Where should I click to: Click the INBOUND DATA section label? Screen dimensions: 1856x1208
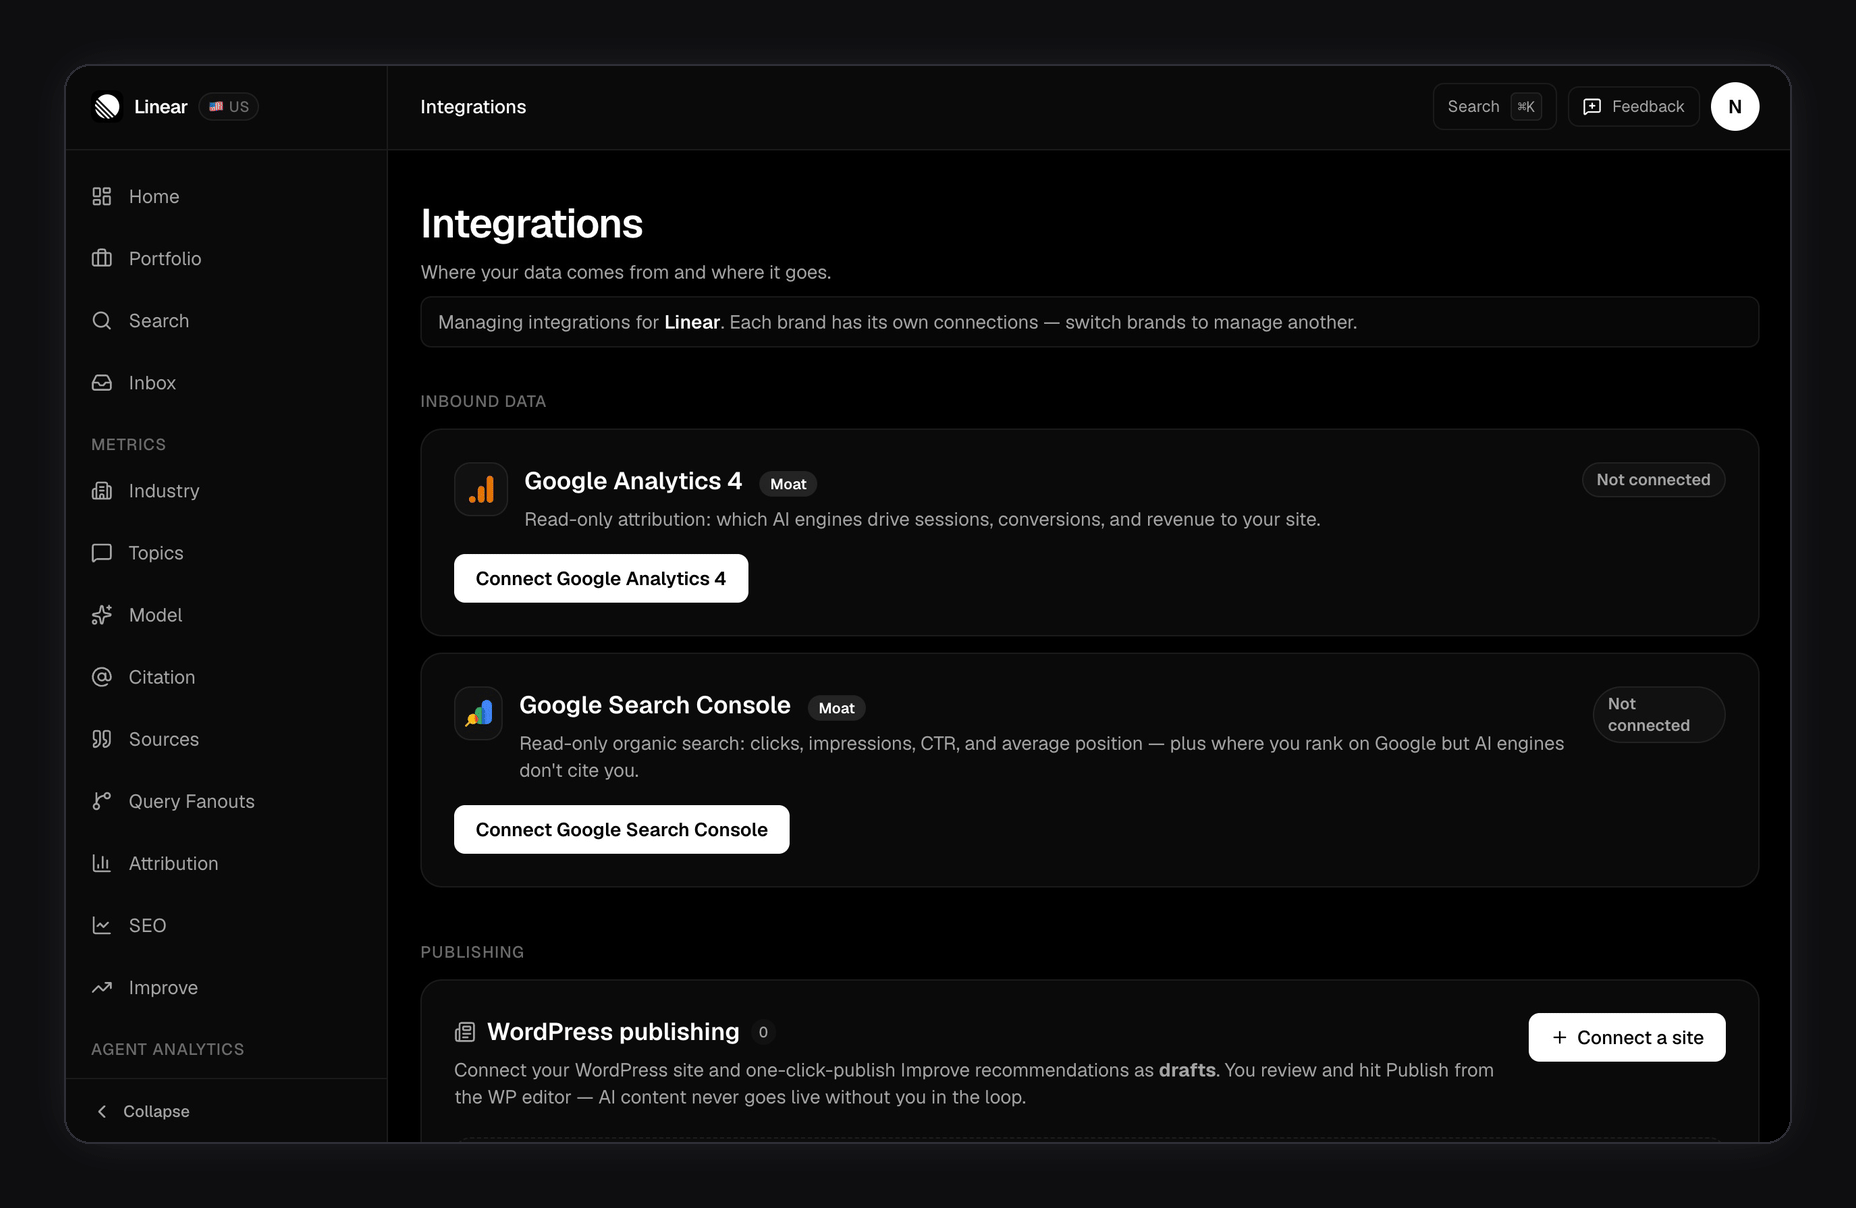[x=483, y=401]
